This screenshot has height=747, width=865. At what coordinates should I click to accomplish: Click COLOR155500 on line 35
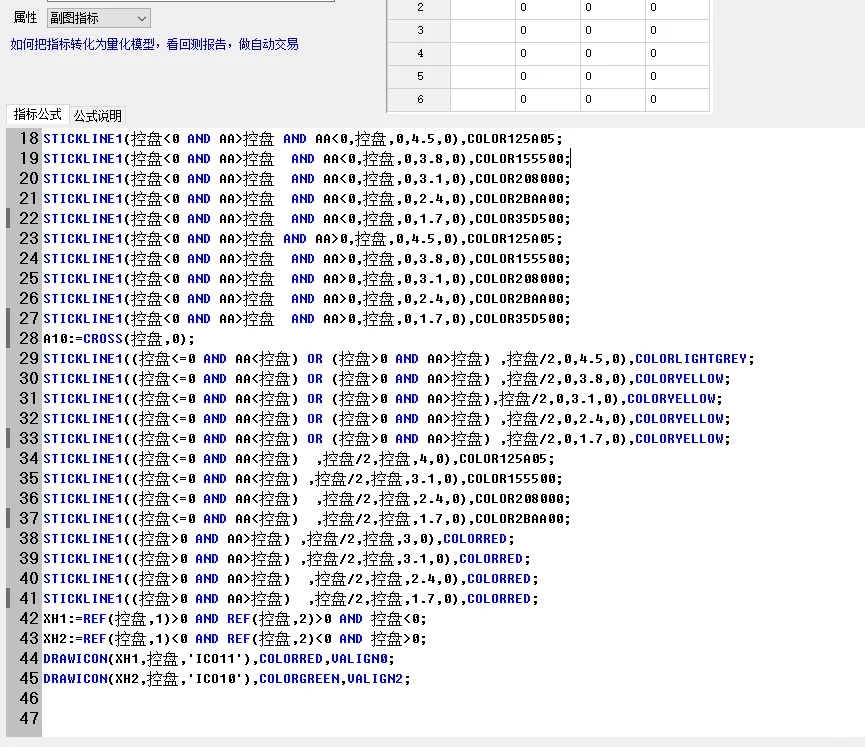(x=510, y=478)
